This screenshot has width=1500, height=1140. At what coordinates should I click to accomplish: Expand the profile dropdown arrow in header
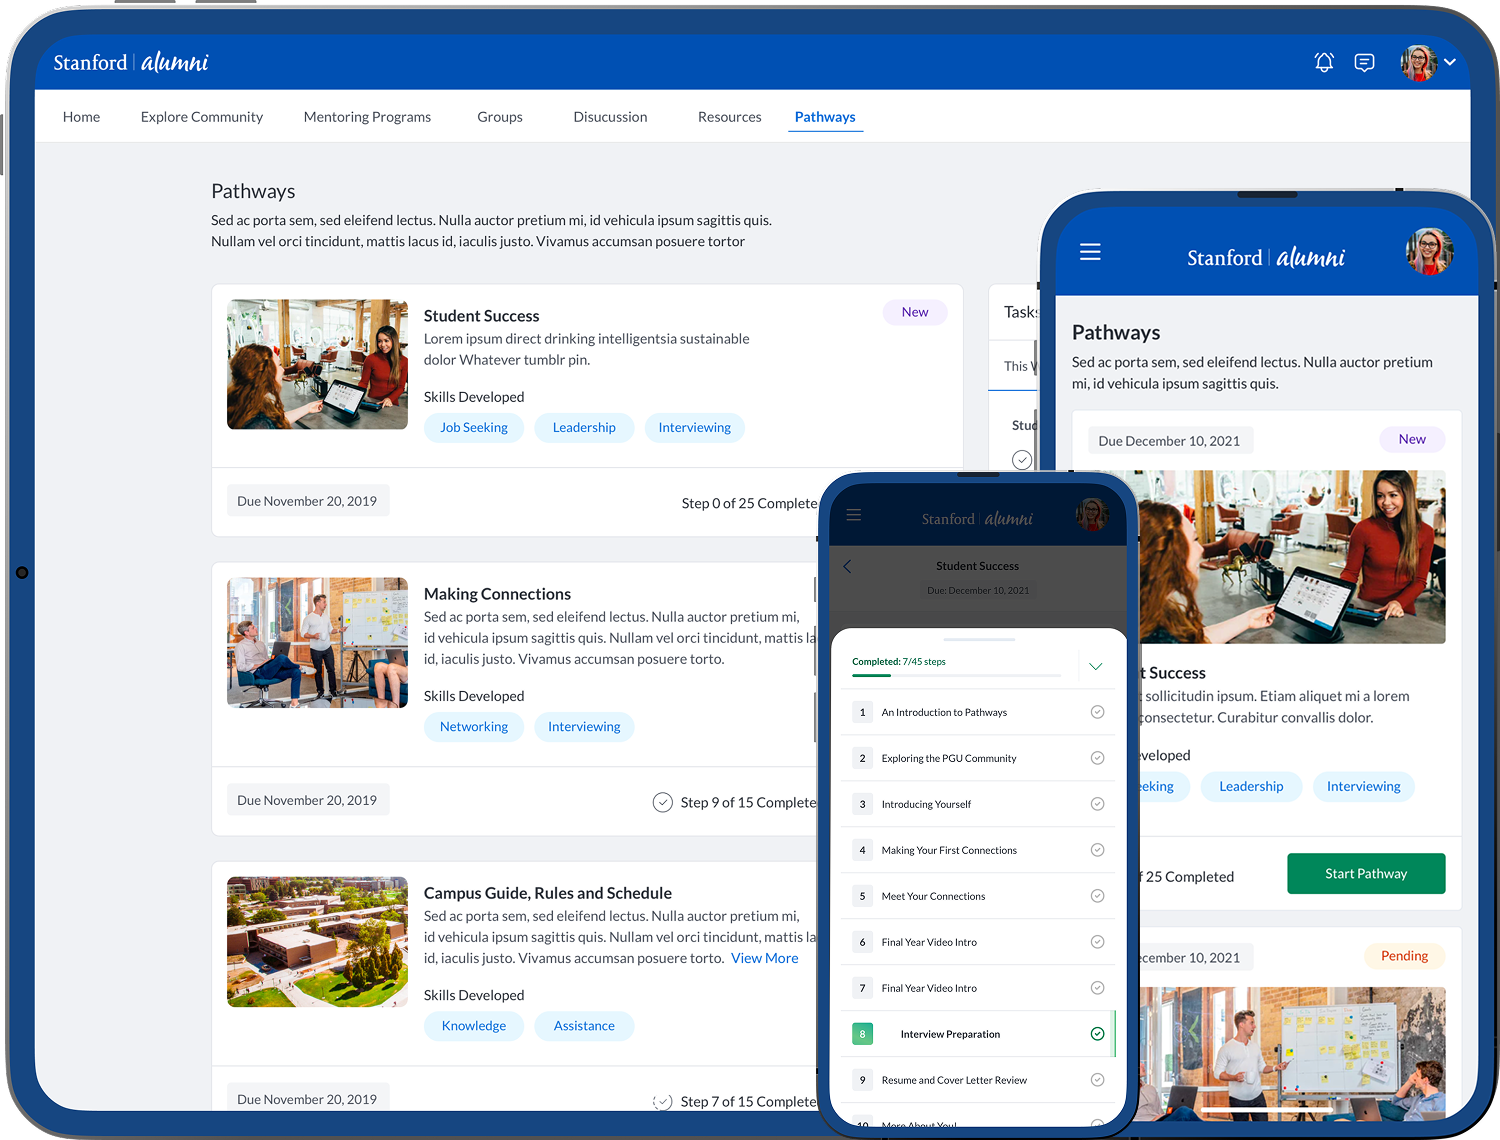tap(1450, 62)
